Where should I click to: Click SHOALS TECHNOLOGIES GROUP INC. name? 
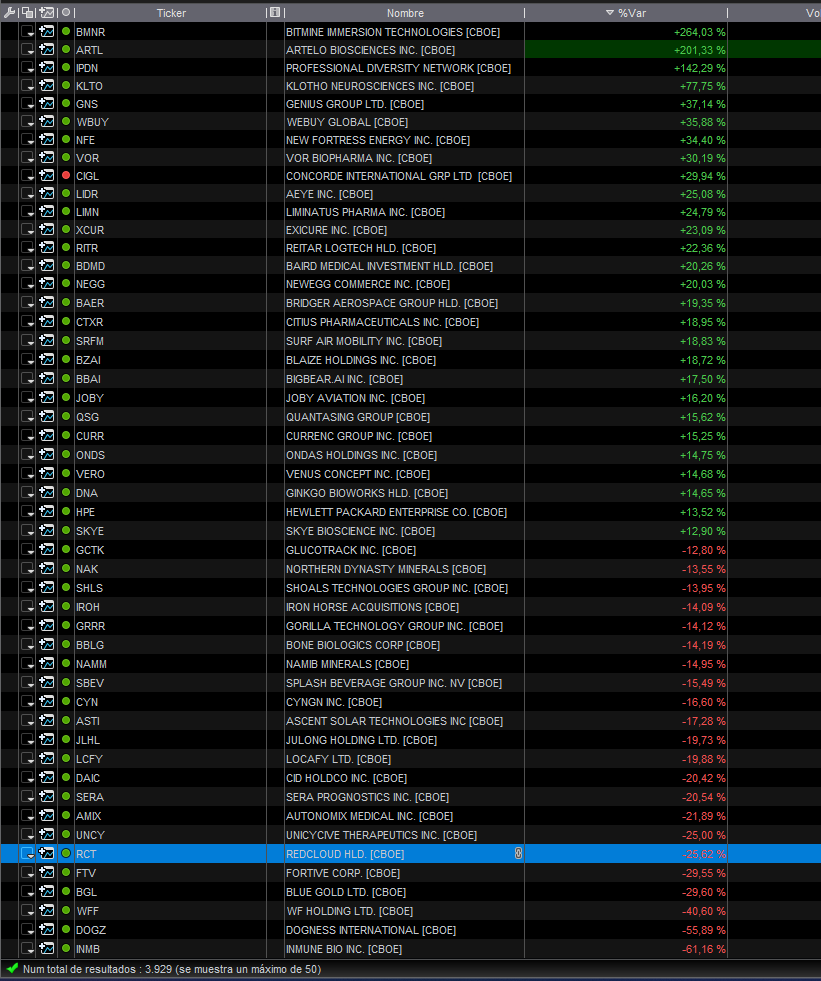click(397, 588)
